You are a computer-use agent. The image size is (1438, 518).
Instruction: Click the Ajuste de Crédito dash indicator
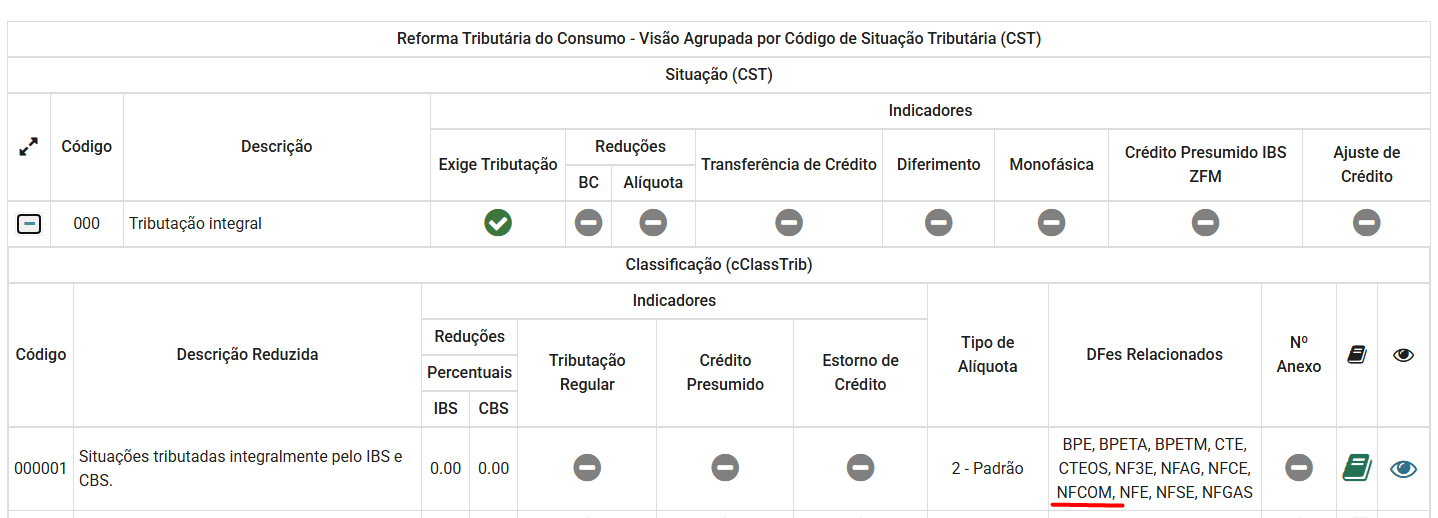coord(1366,223)
